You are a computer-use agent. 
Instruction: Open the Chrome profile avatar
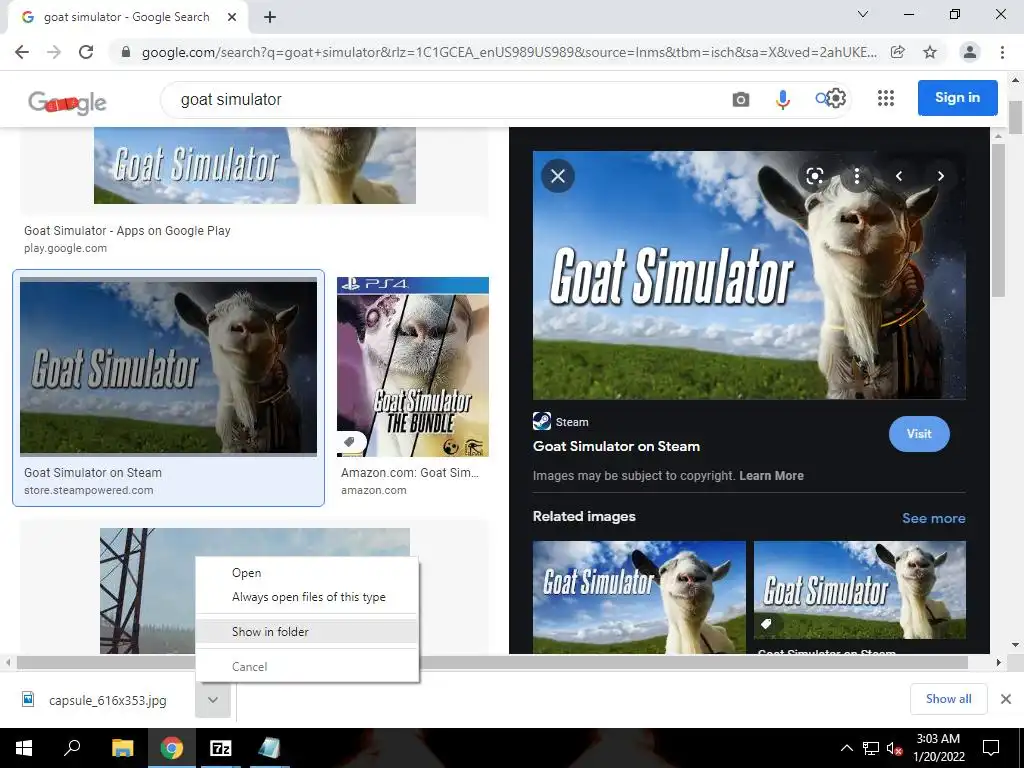(970, 52)
